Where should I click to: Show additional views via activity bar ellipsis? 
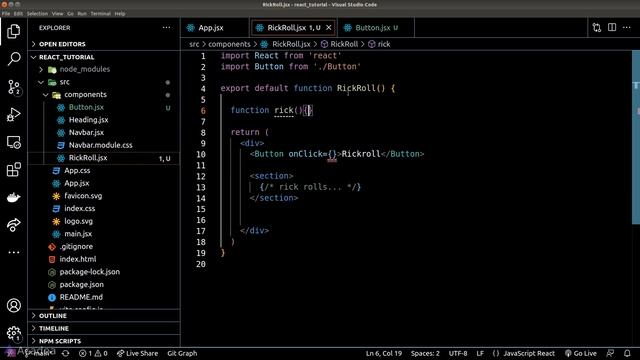(x=13, y=252)
